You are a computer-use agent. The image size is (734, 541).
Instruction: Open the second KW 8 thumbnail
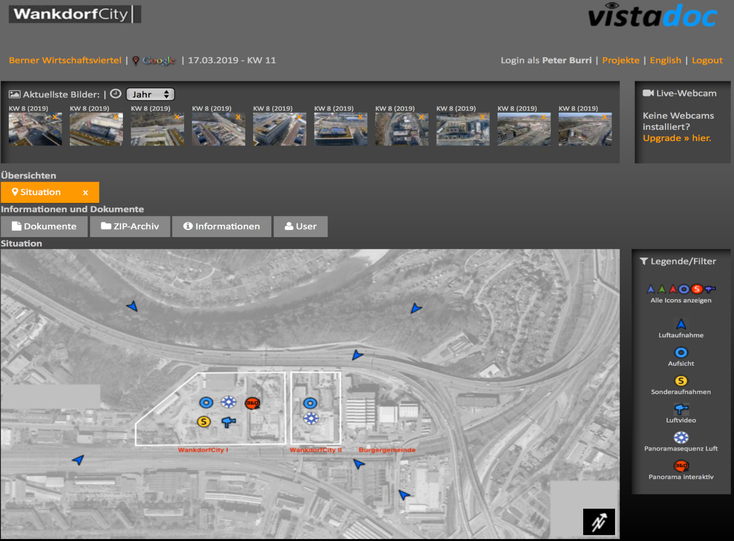click(x=96, y=129)
